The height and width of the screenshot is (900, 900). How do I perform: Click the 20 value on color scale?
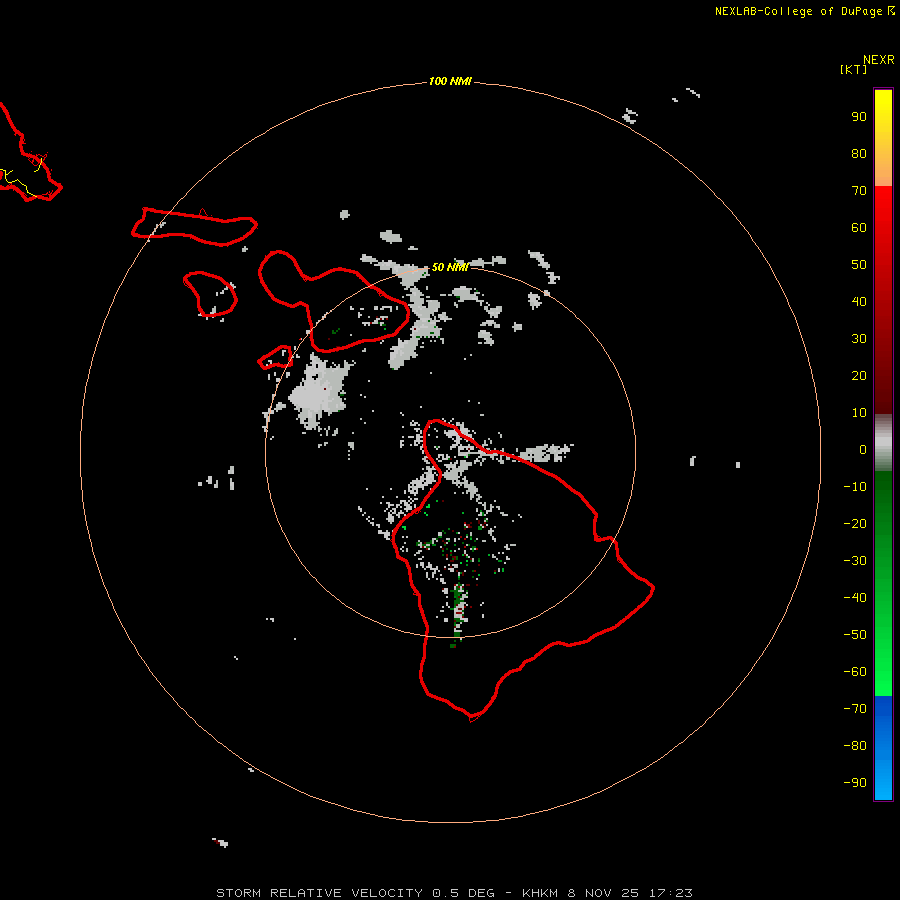coord(859,375)
